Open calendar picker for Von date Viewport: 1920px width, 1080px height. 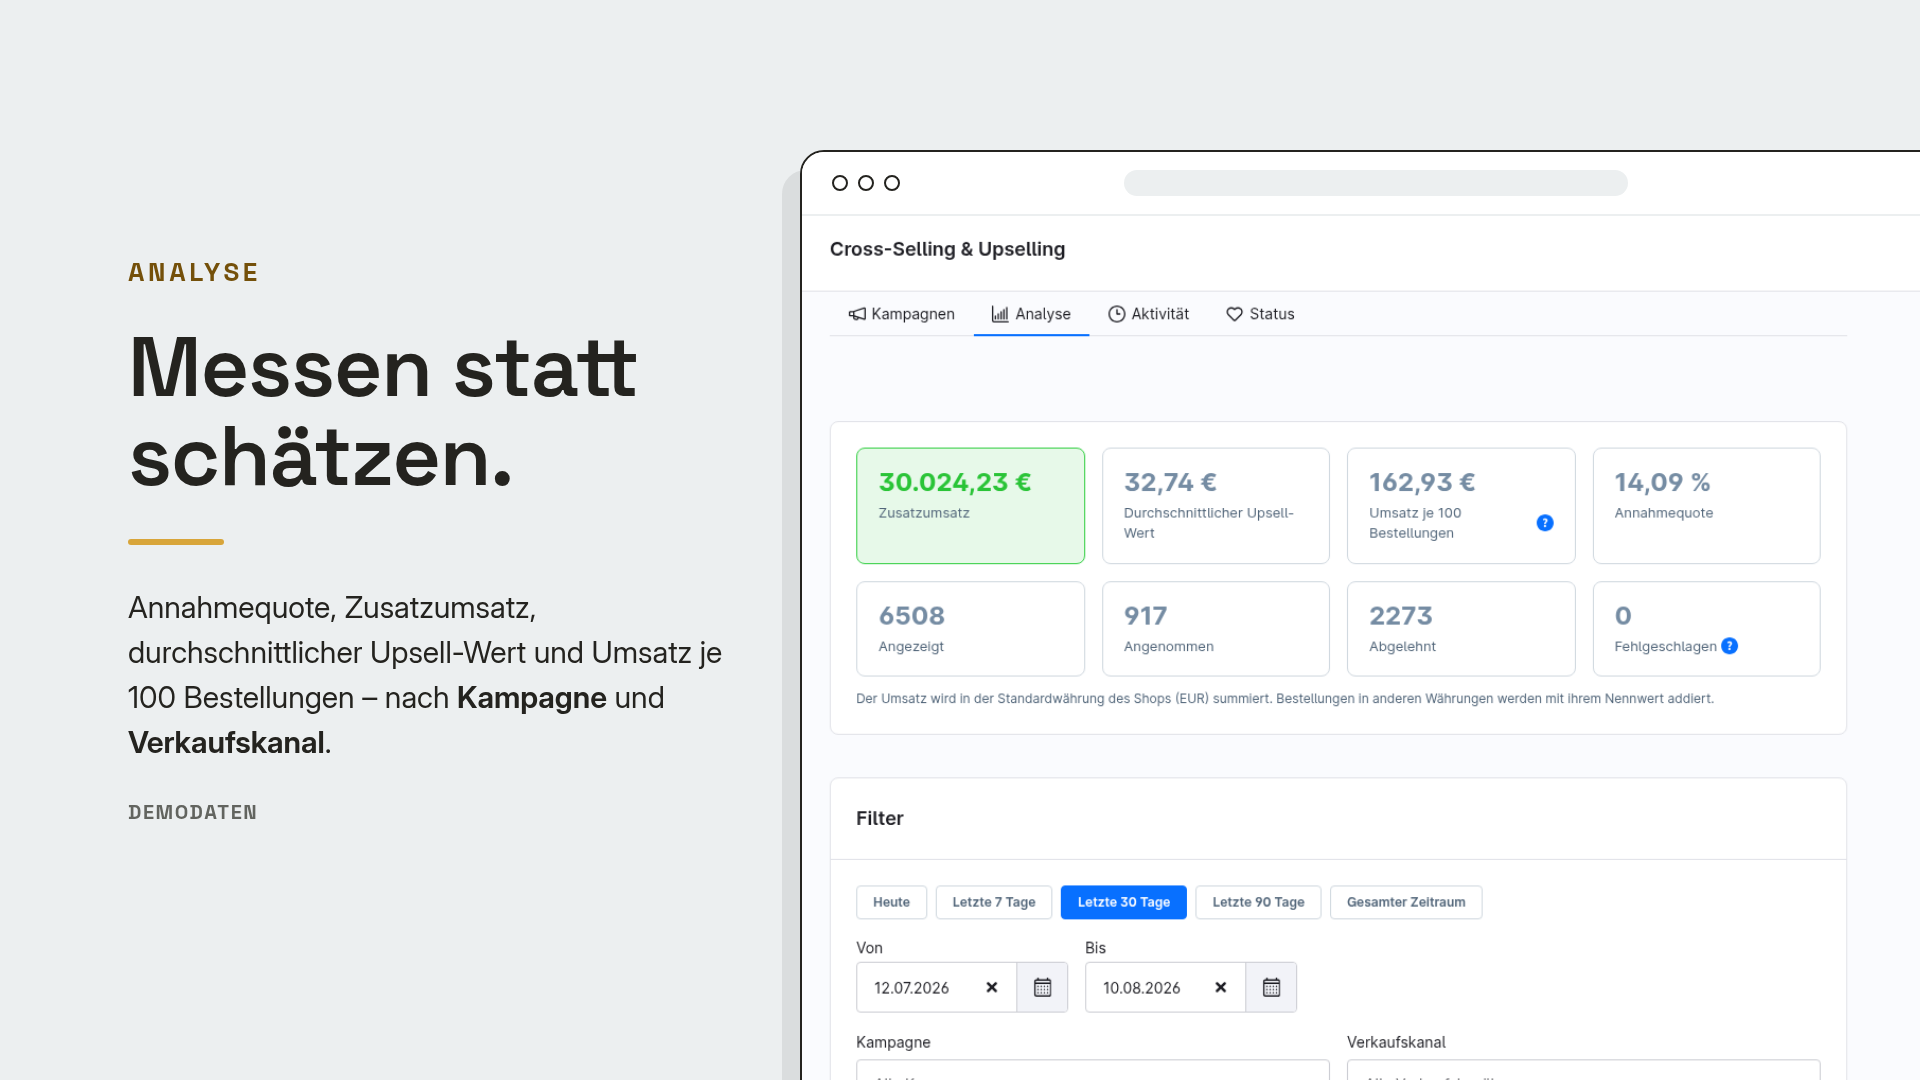1043,987
